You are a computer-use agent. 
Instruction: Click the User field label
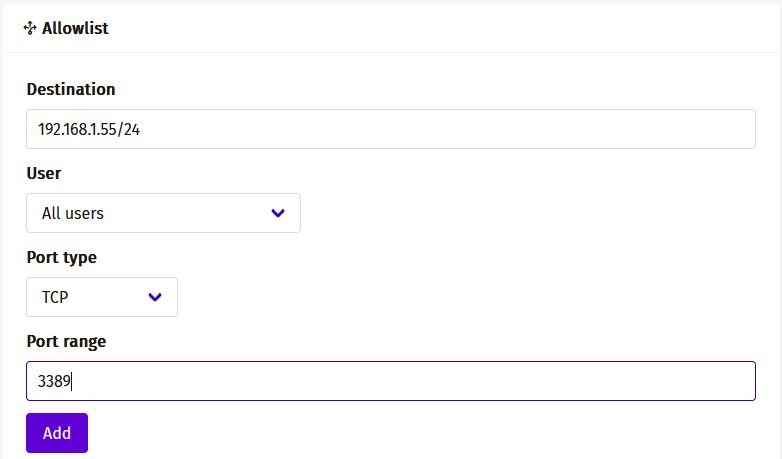point(44,173)
